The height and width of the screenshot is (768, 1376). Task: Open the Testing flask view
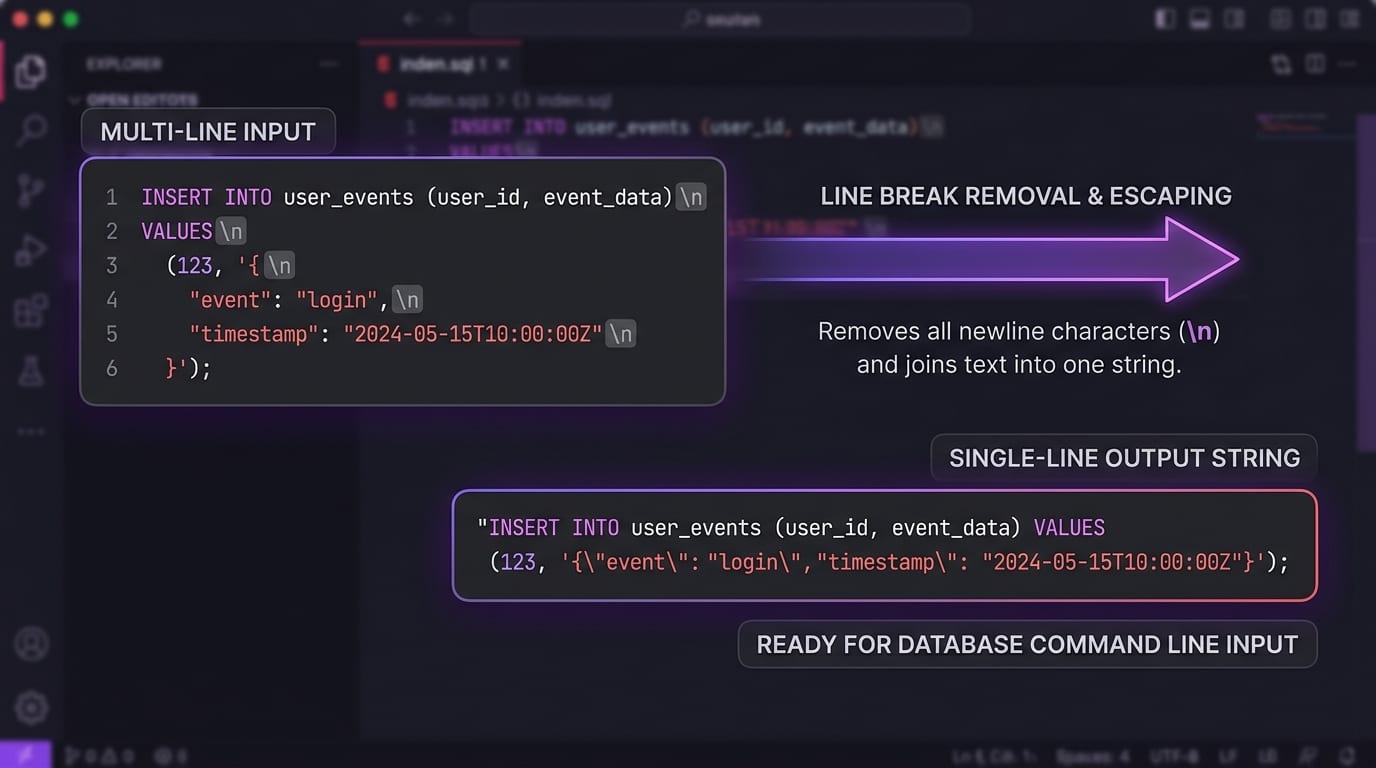[31, 371]
